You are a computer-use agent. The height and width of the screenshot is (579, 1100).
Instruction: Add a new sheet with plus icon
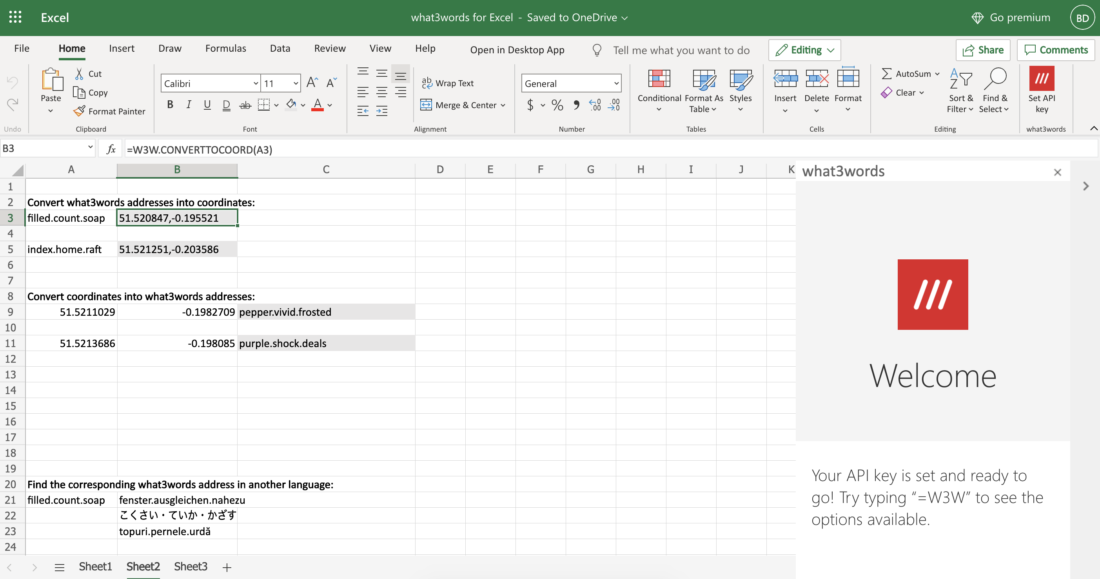point(227,567)
